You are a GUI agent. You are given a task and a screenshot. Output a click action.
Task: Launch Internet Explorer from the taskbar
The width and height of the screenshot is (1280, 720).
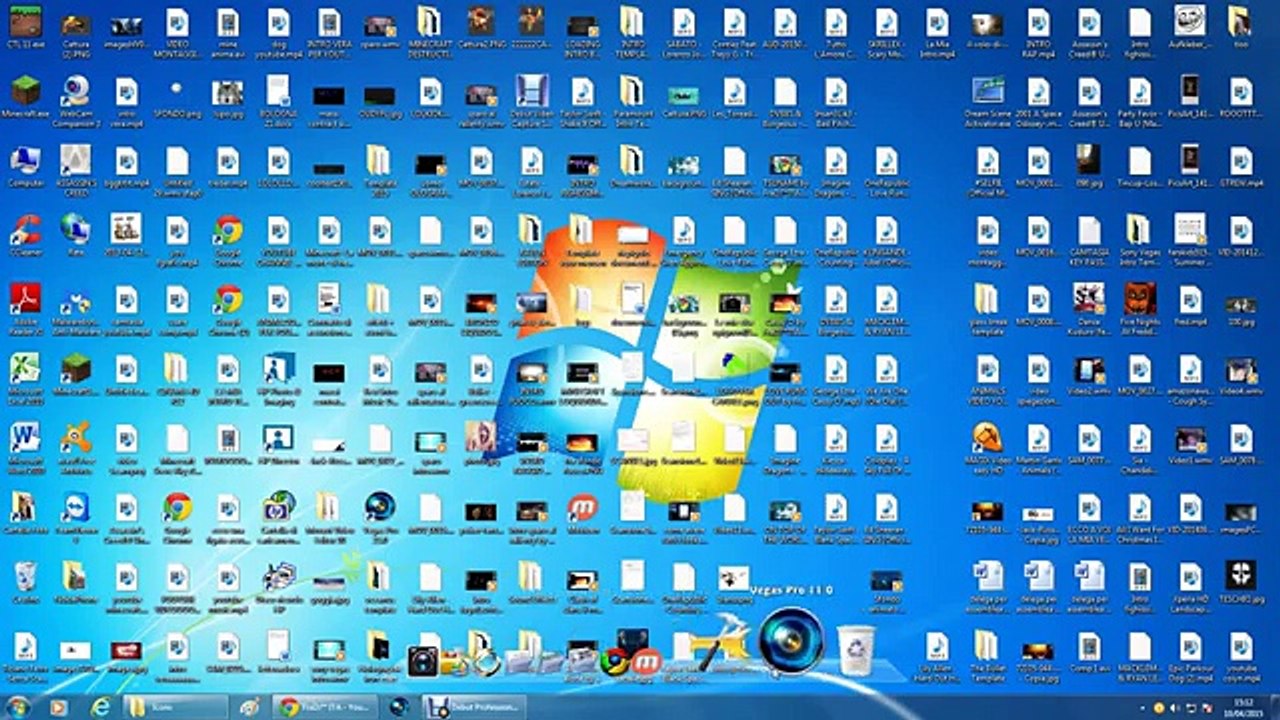click(100, 707)
